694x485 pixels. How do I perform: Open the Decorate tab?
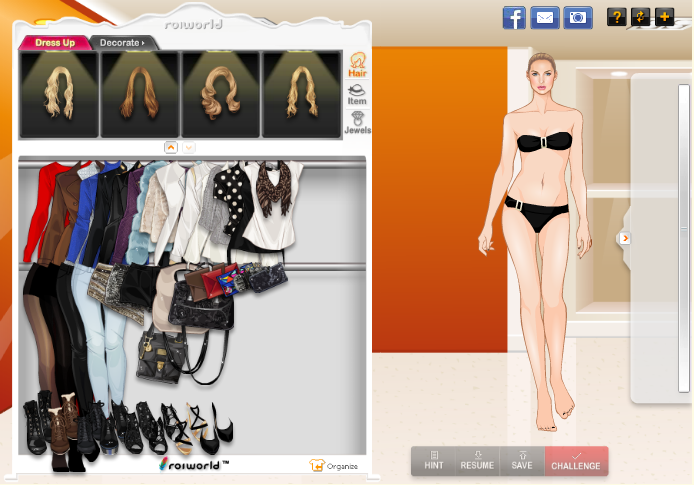point(121,43)
